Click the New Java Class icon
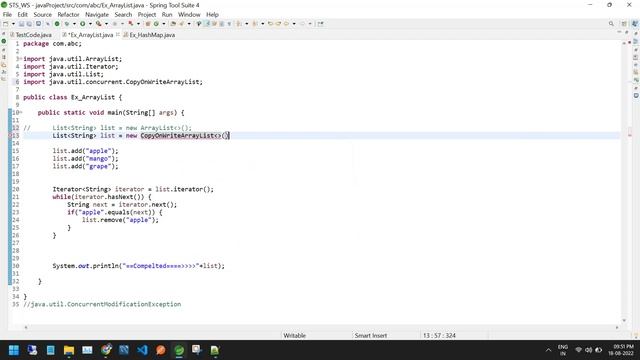The width and height of the screenshot is (640, 360). [156, 24]
